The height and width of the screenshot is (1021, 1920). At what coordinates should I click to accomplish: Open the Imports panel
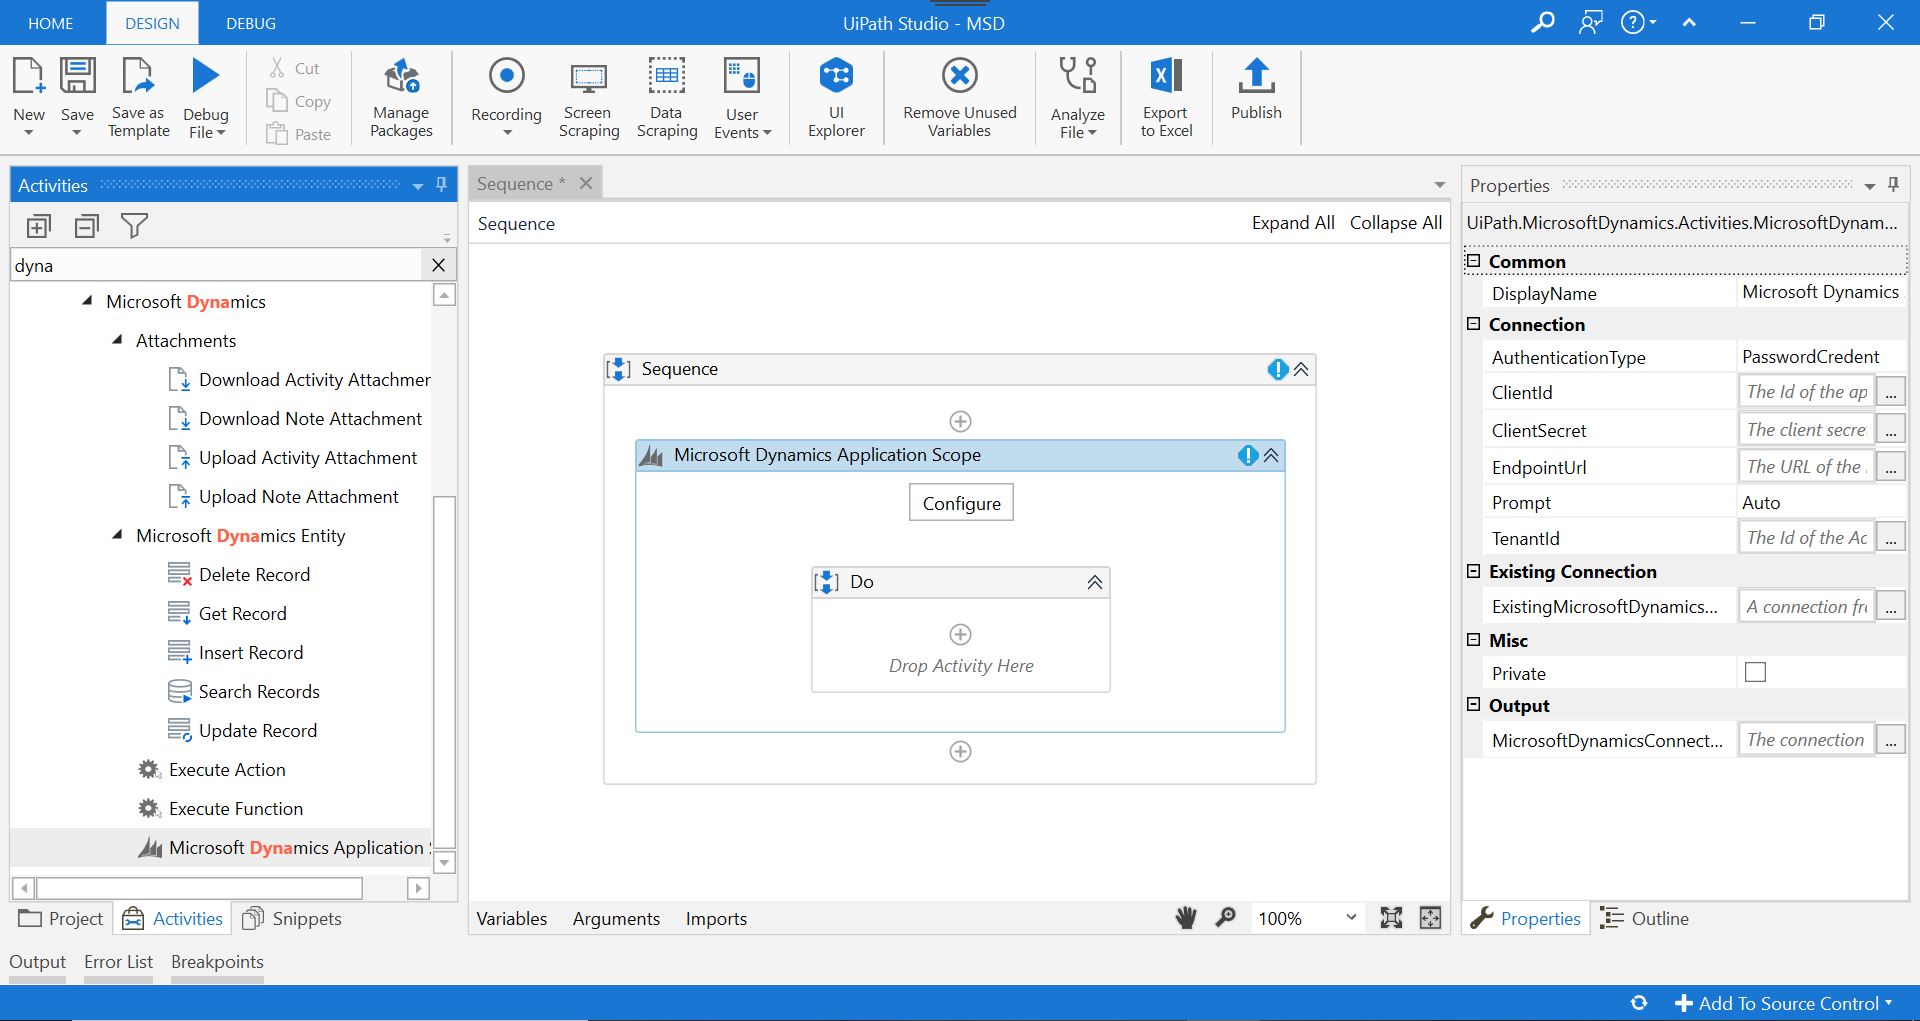(716, 918)
